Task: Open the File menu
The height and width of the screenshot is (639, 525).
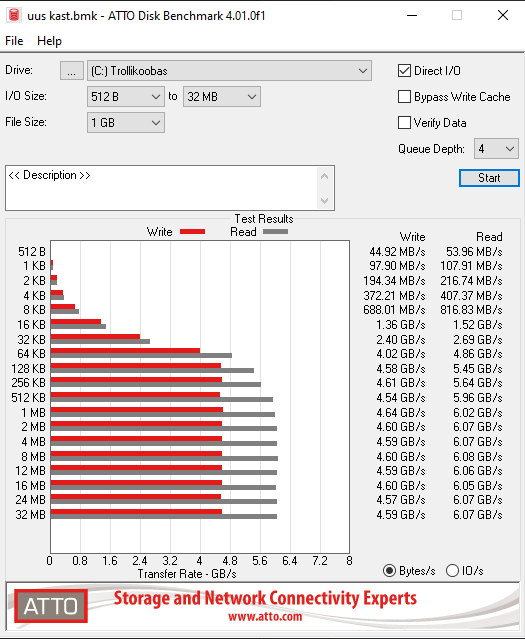Action: (x=14, y=41)
